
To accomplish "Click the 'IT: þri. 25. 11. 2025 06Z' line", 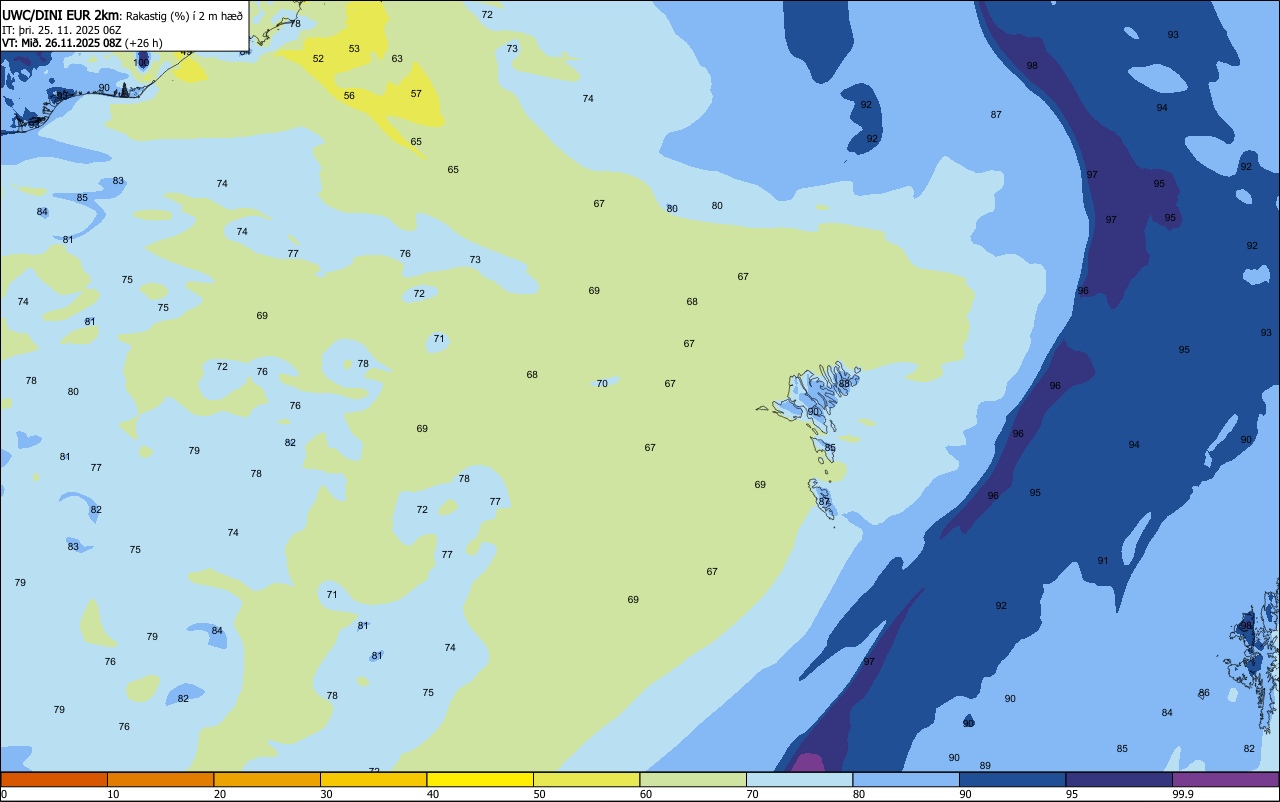I will click(x=62, y=30).
